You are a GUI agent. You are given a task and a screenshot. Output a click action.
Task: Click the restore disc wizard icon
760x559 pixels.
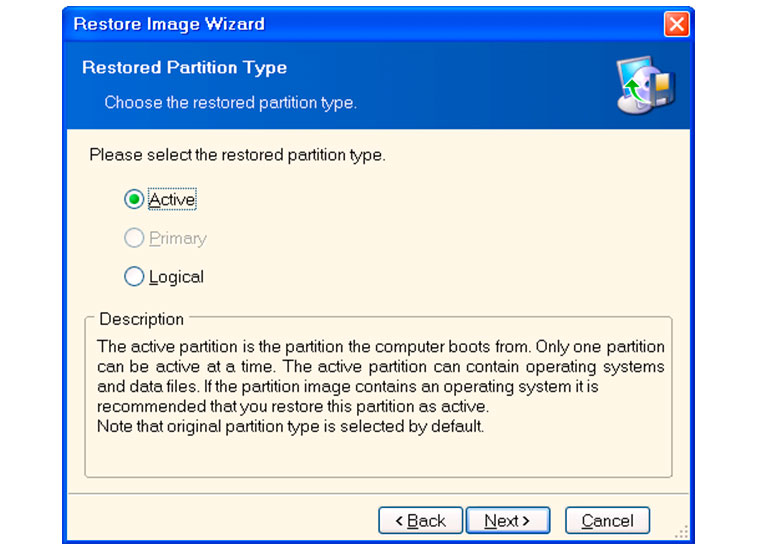click(645, 85)
